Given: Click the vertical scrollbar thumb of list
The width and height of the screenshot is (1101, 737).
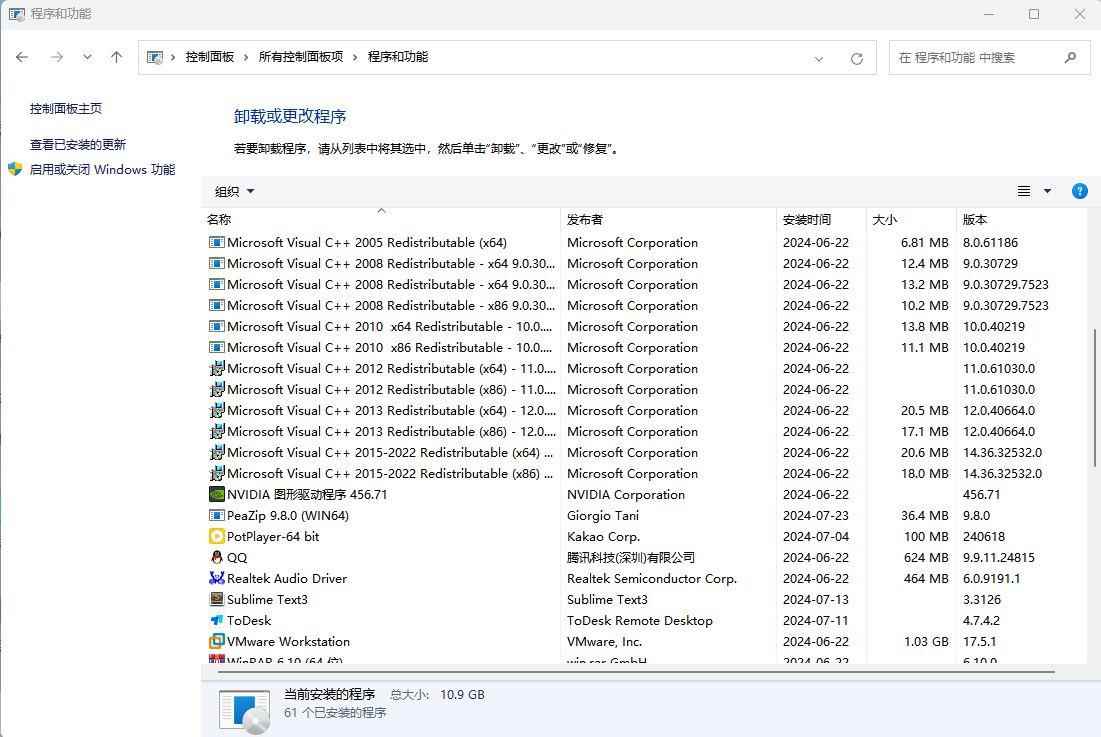Looking at the screenshot, I should (1095, 397).
